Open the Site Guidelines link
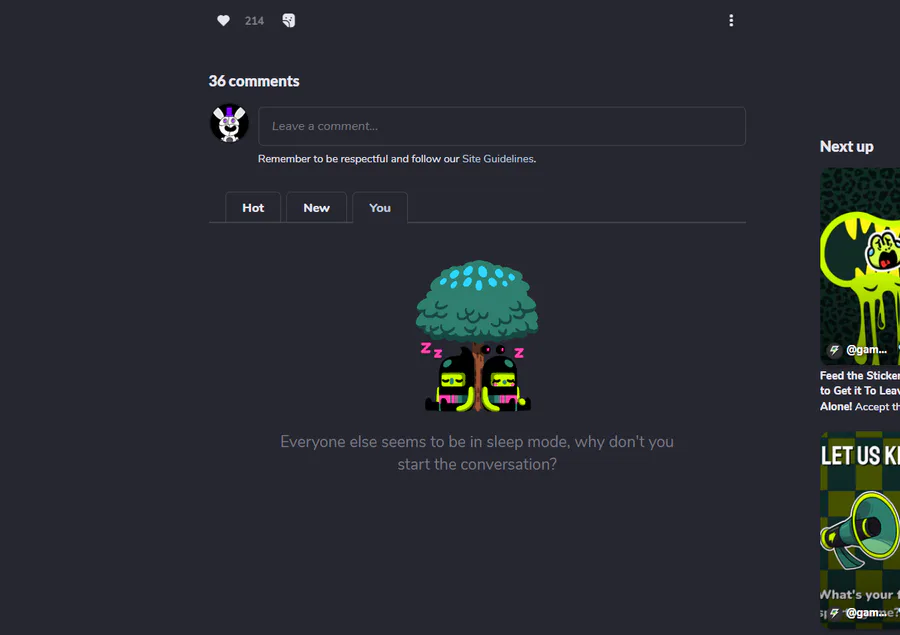This screenshot has height=635, width=900. 498,158
